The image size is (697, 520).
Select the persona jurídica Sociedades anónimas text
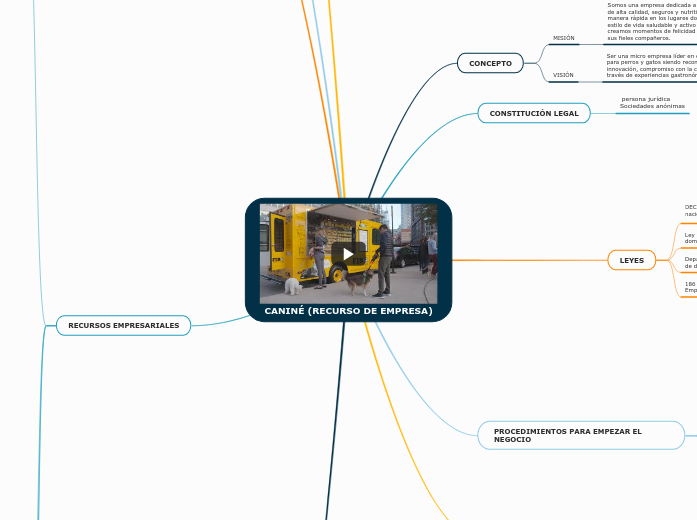(x=652, y=103)
